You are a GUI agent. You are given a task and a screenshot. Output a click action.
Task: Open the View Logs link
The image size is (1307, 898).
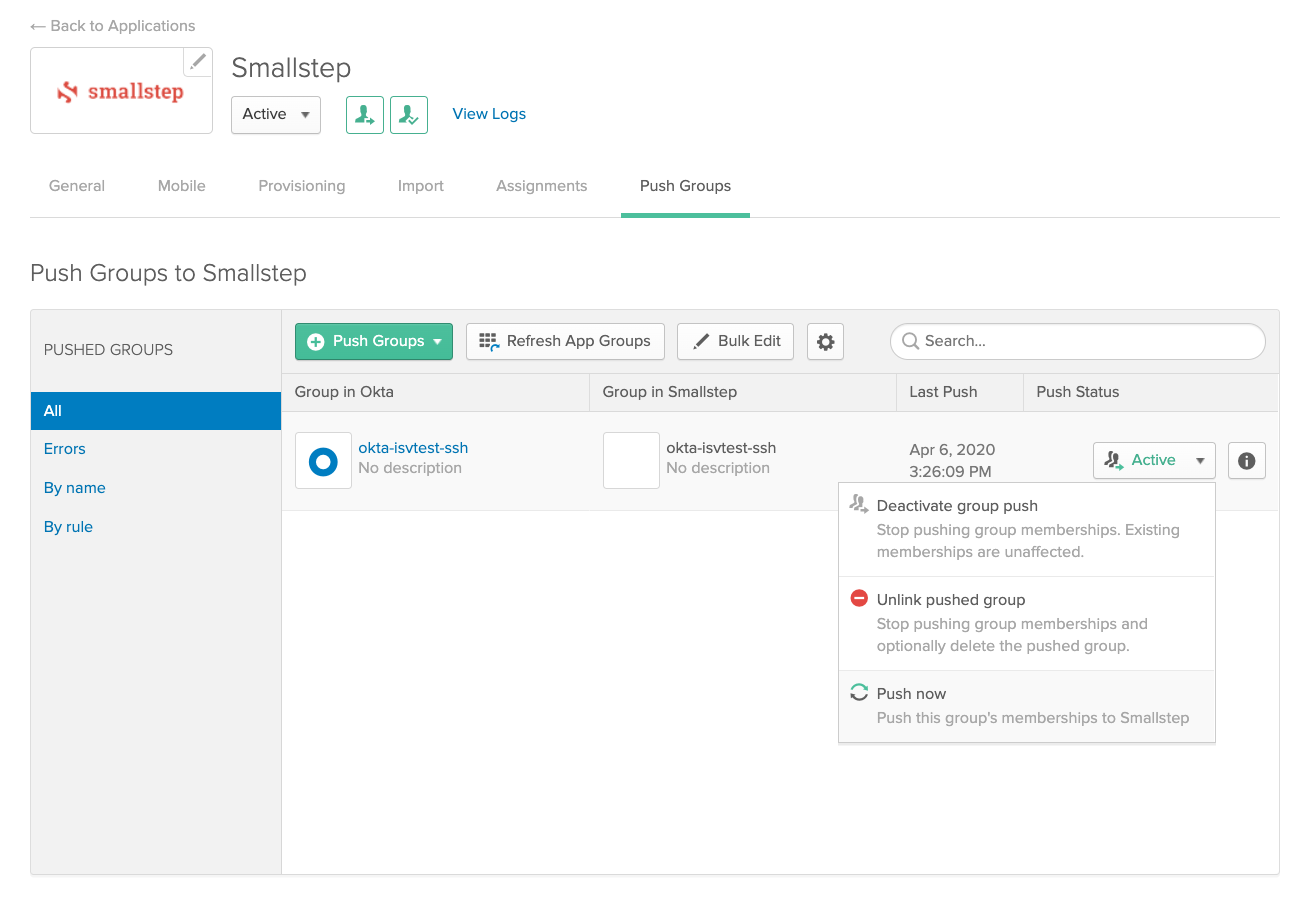point(489,114)
